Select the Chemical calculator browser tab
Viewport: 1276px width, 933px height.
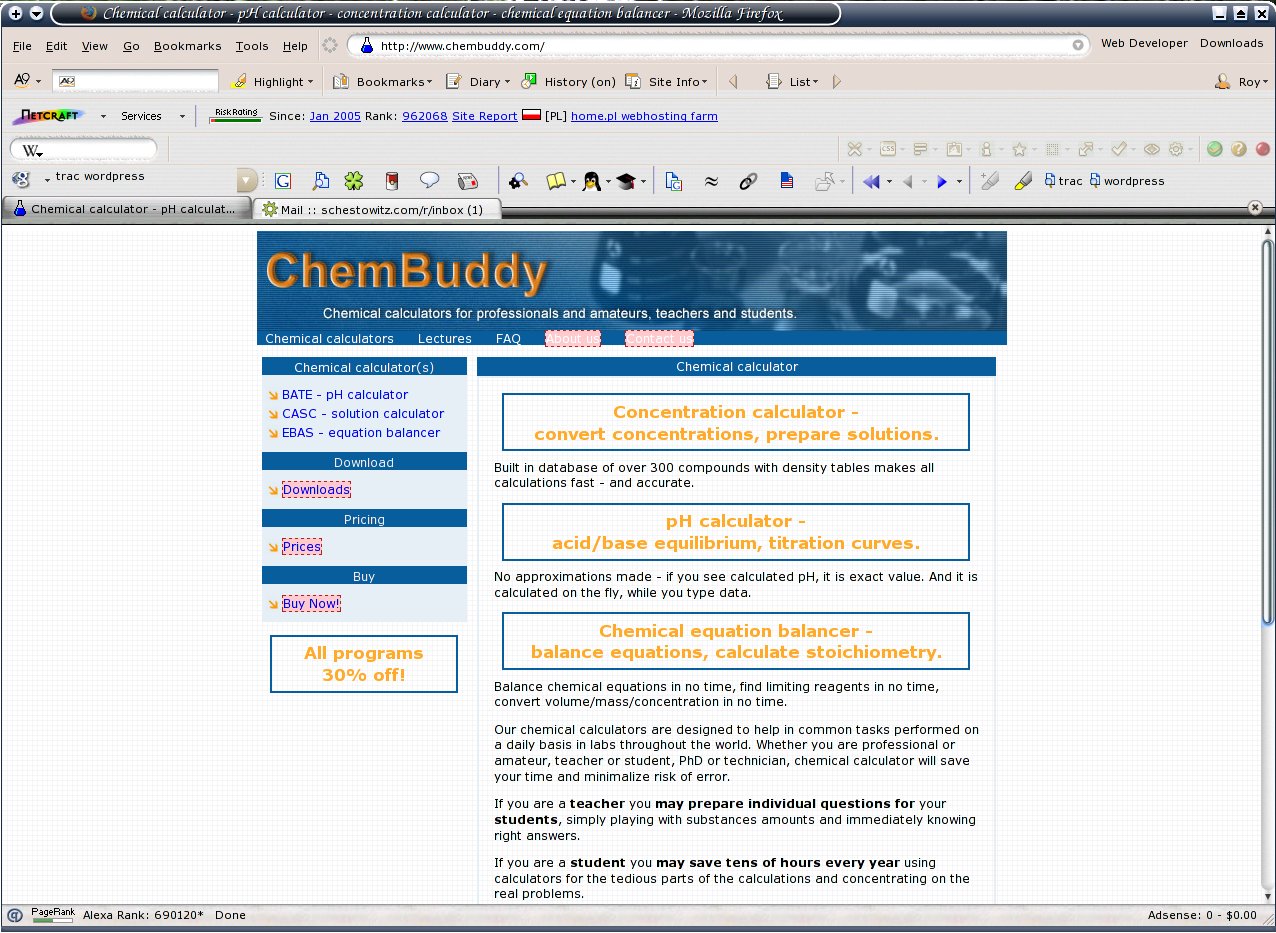(126, 209)
